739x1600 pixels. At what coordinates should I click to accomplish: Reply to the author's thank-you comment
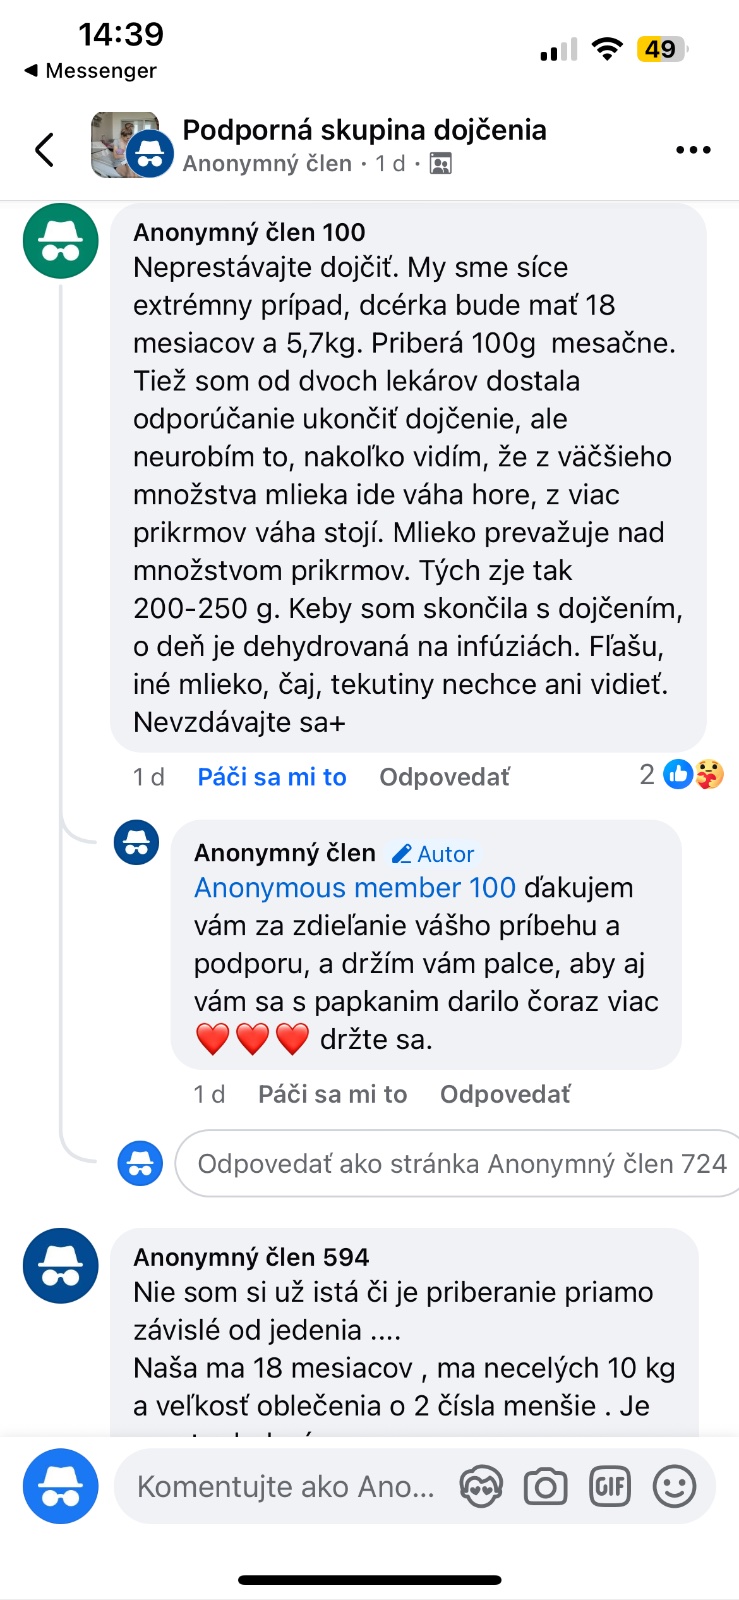505,1094
